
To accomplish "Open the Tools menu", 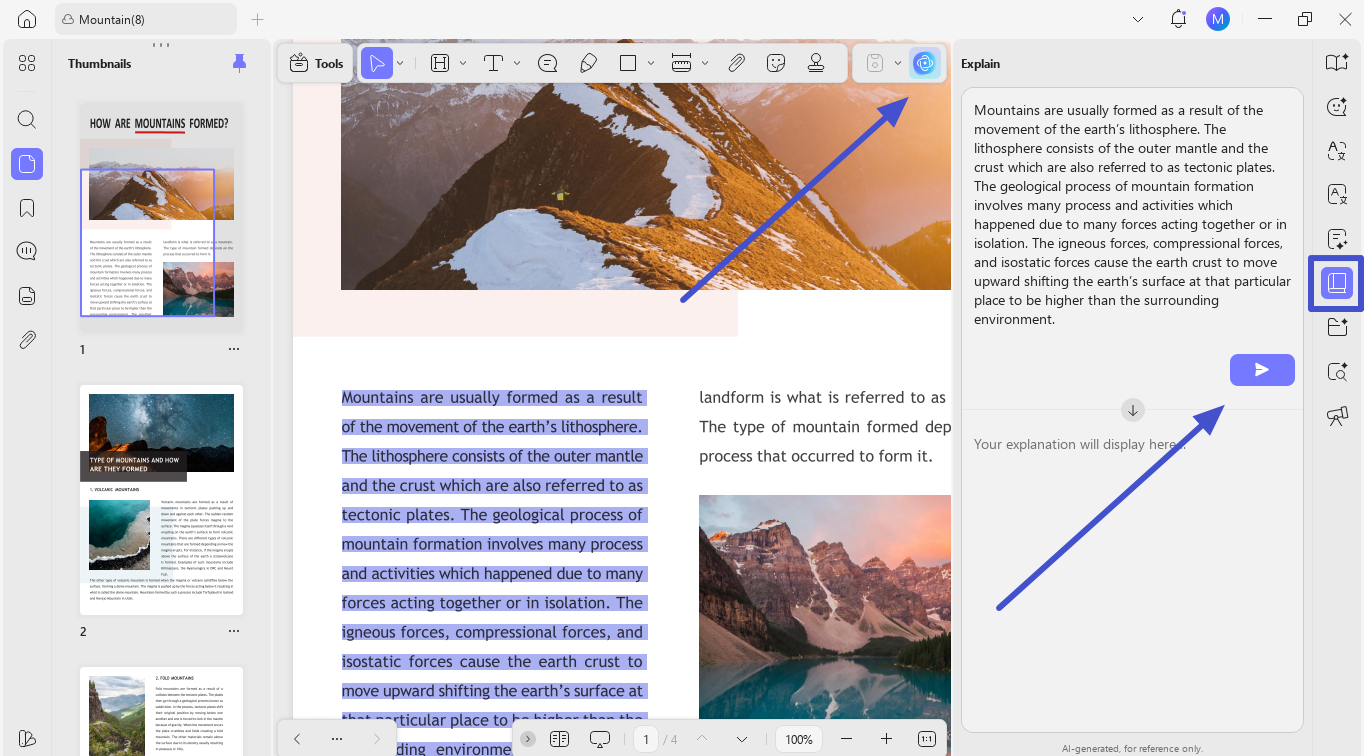I will coord(315,63).
